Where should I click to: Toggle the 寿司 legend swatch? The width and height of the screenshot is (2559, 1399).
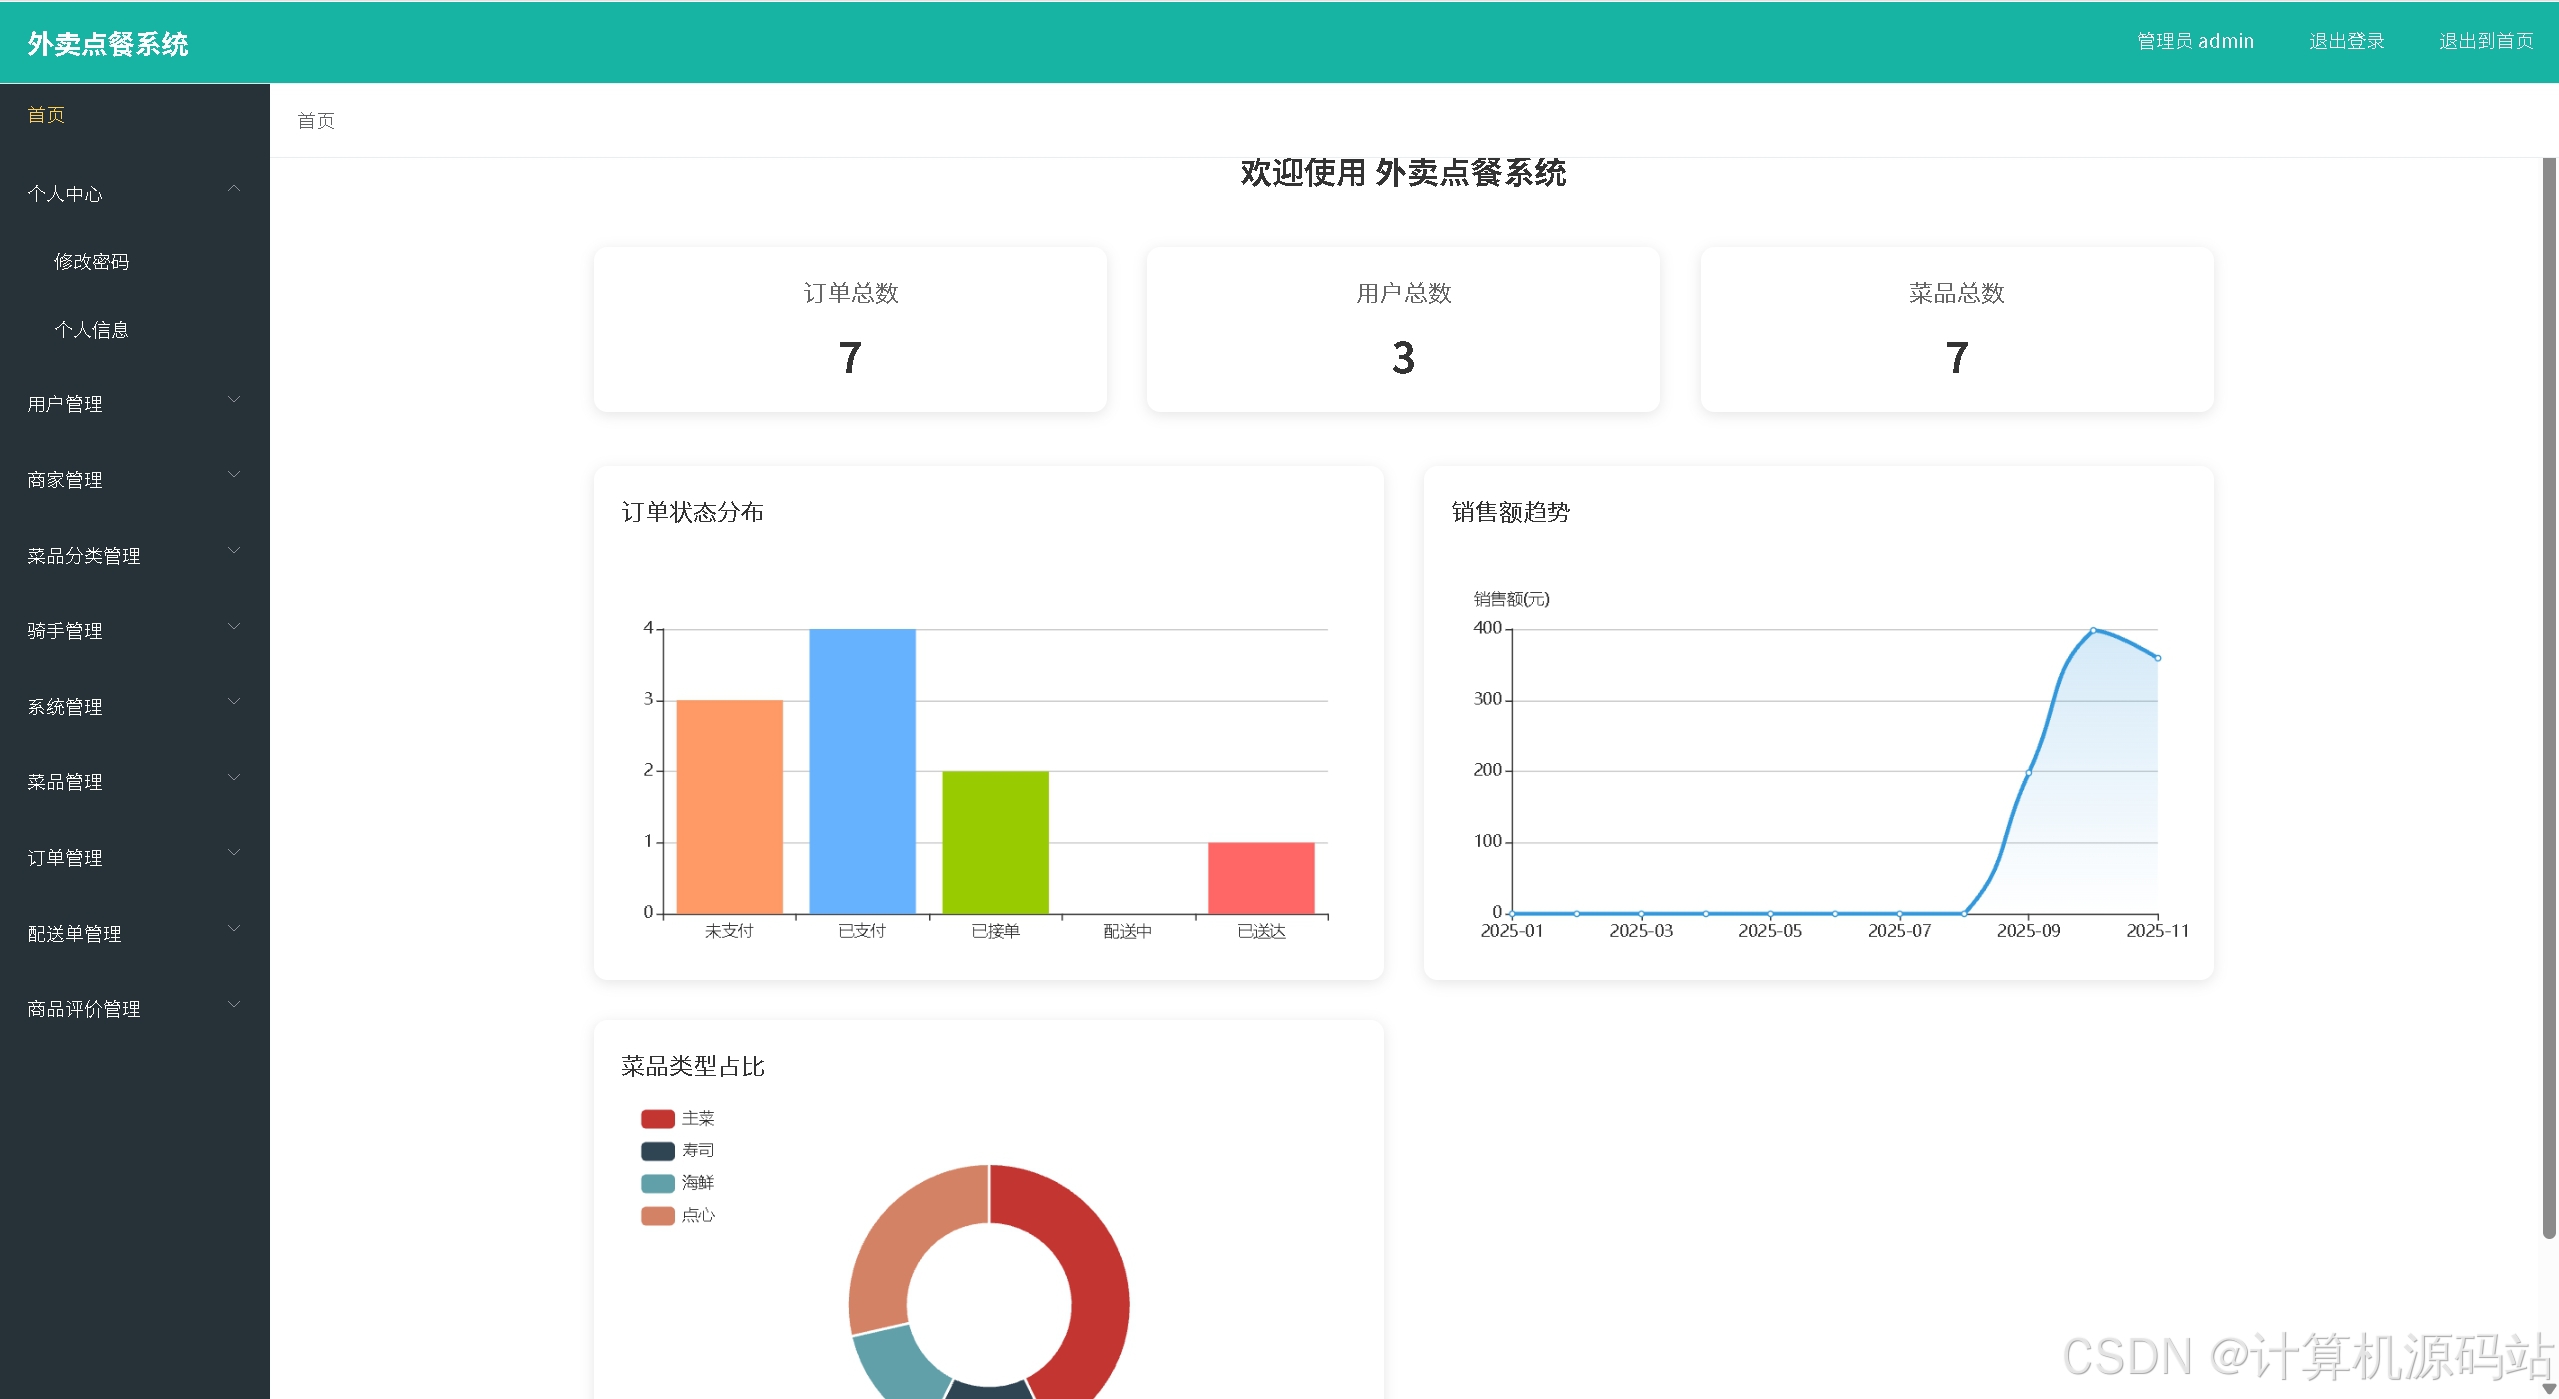click(657, 1151)
